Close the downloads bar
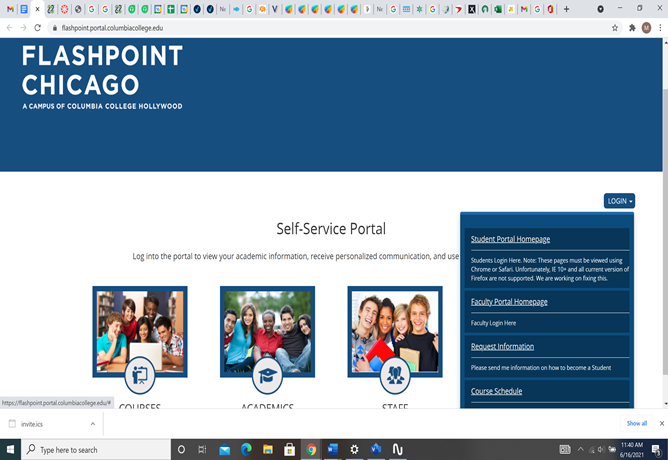Image resolution: width=668 pixels, height=460 pixels. click(x=662, y=423)
